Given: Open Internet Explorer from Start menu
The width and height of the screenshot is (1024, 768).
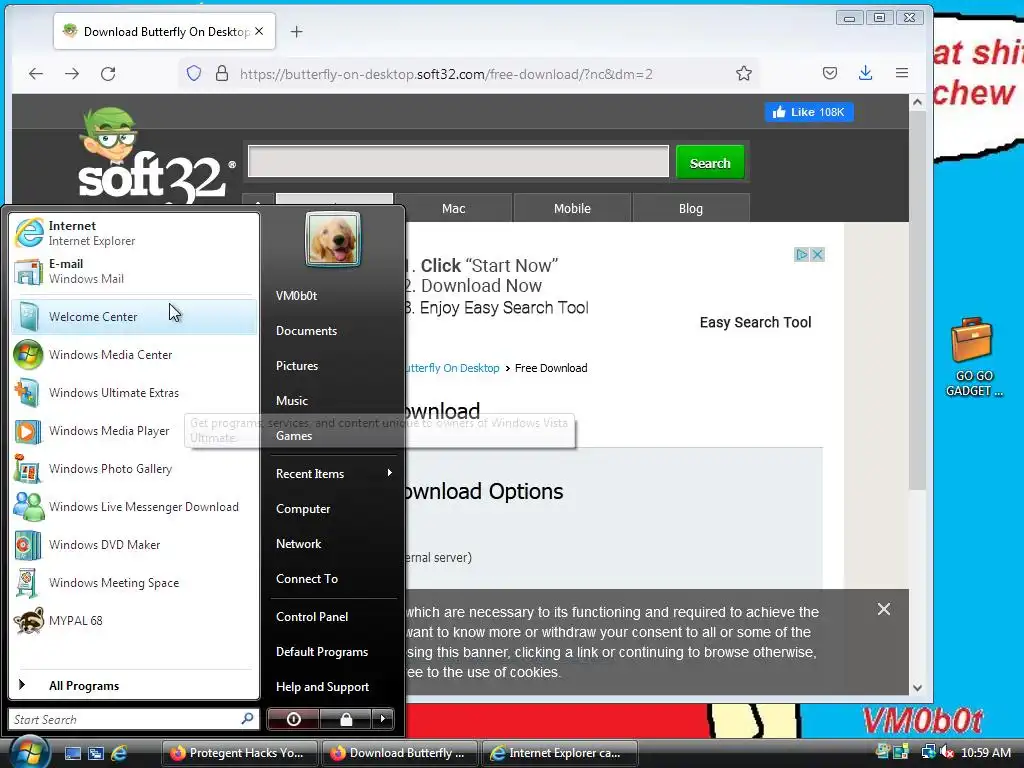Looking at the screenshot, I should click(x=134, y=233).
